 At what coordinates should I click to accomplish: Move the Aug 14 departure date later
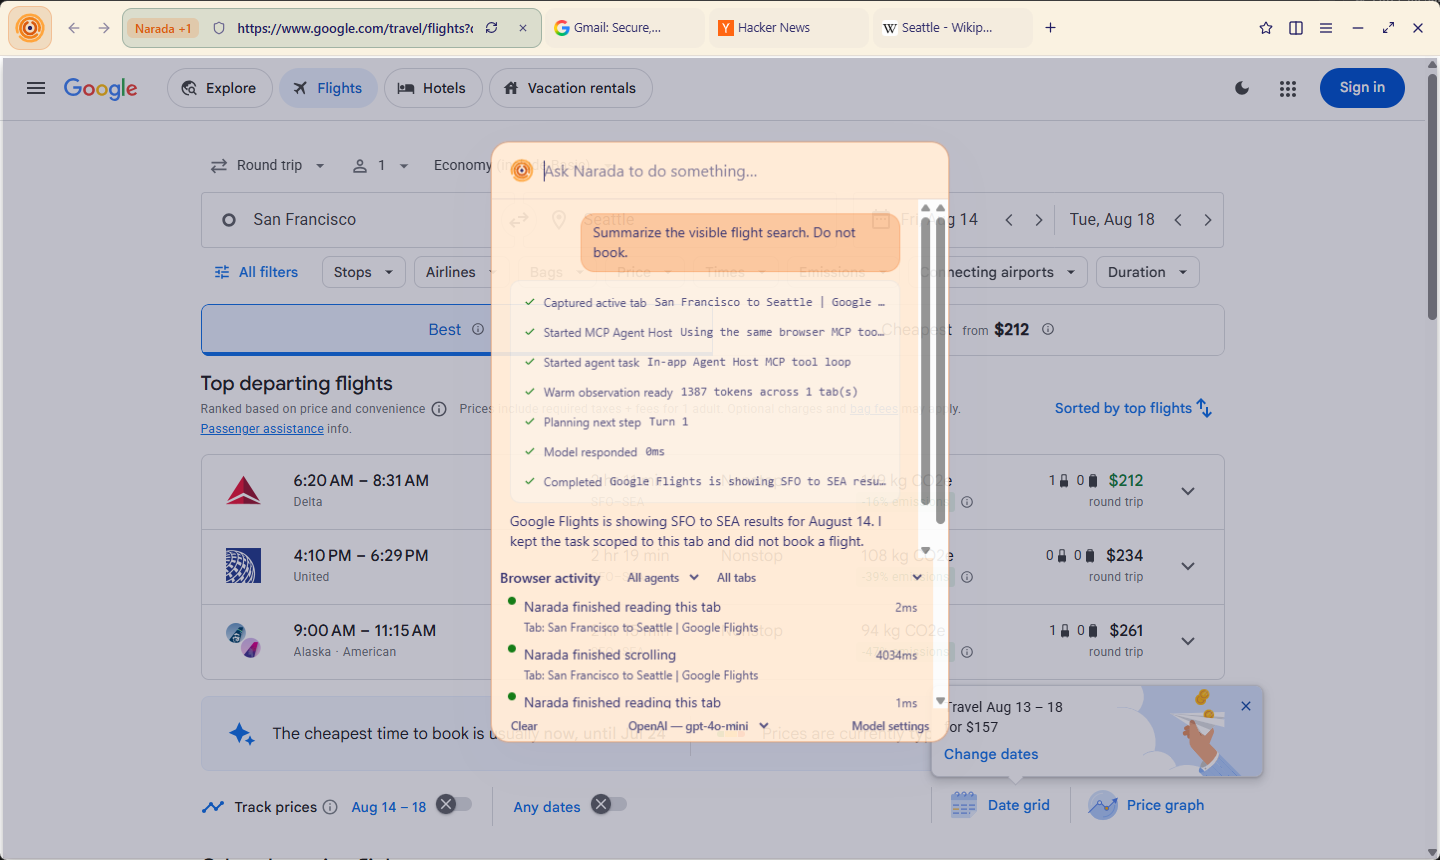(1039, 220)
